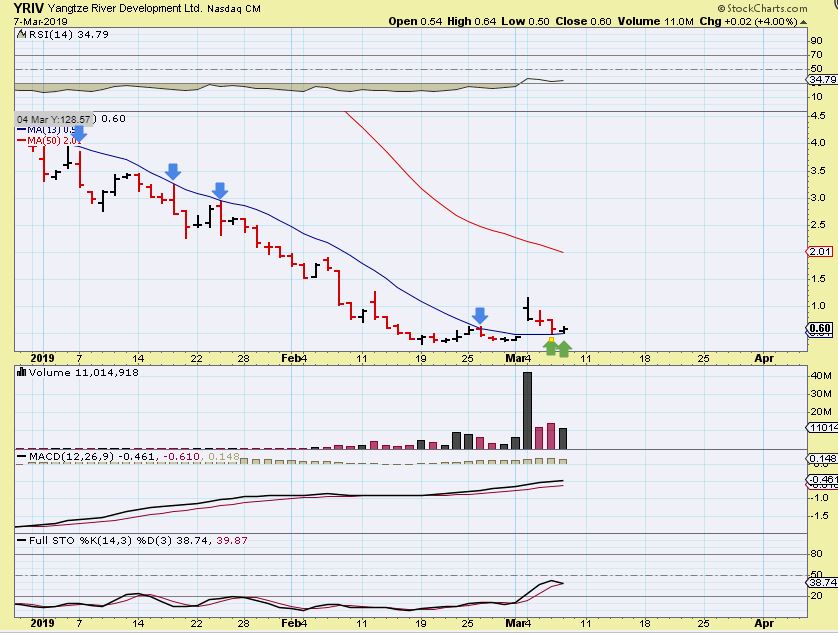Click the StockCharts.com copyright logo
This screenshot has height=633, width=838.
click(x=763, y=9)
